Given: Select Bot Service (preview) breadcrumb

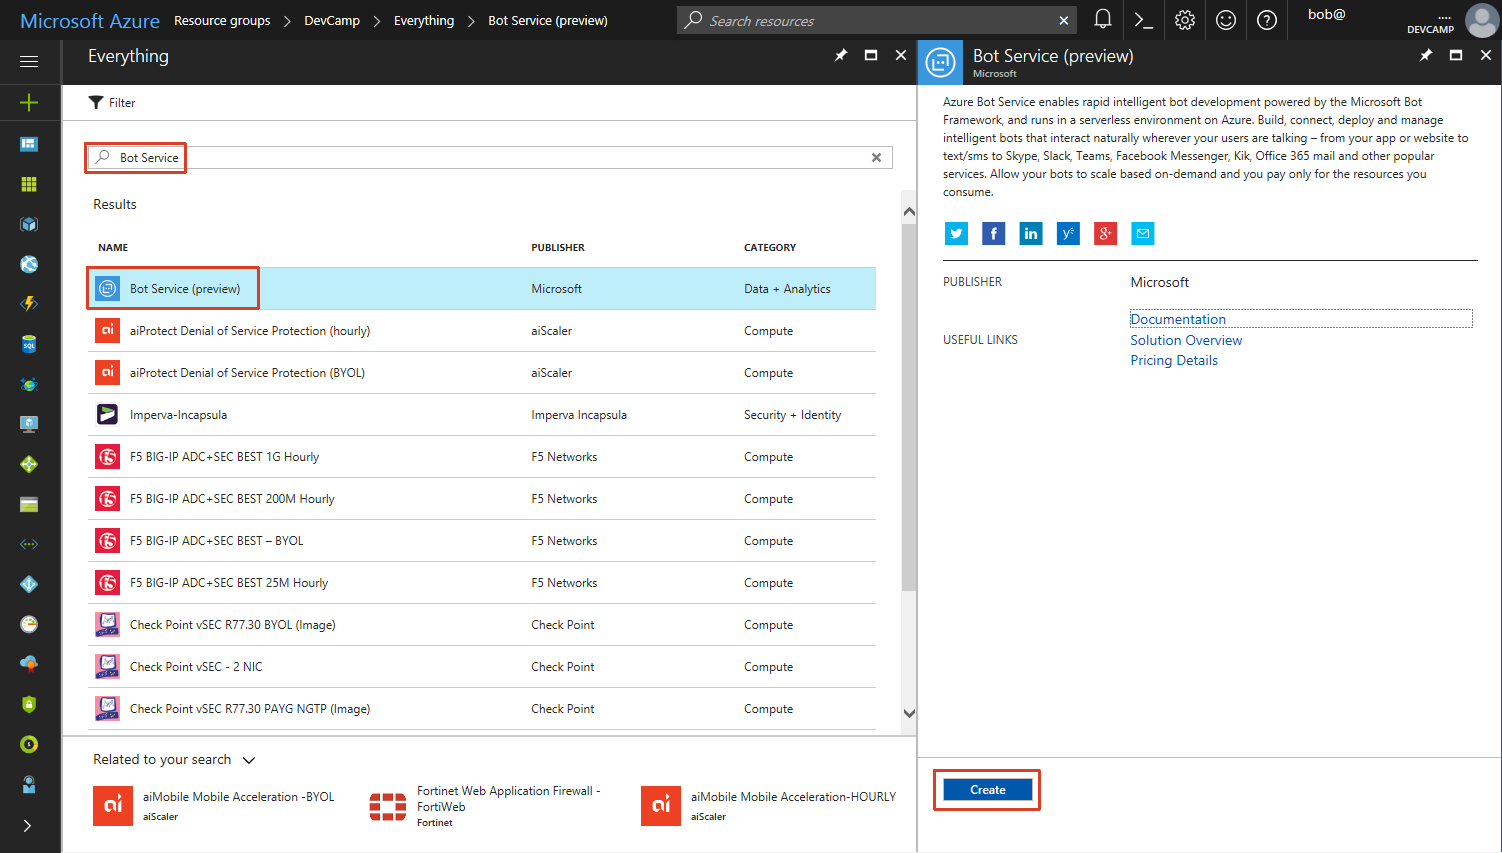Looking at the screenshot, I should (x=548, y=20).
